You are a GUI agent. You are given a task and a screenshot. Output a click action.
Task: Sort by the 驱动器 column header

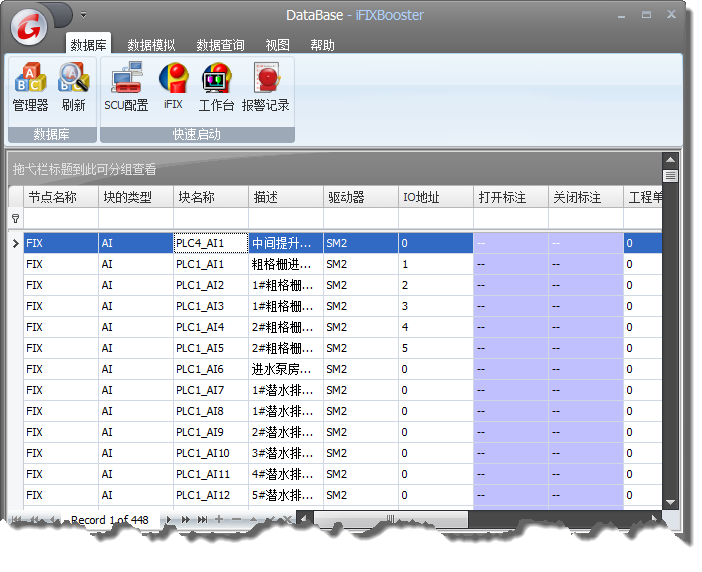361,197
